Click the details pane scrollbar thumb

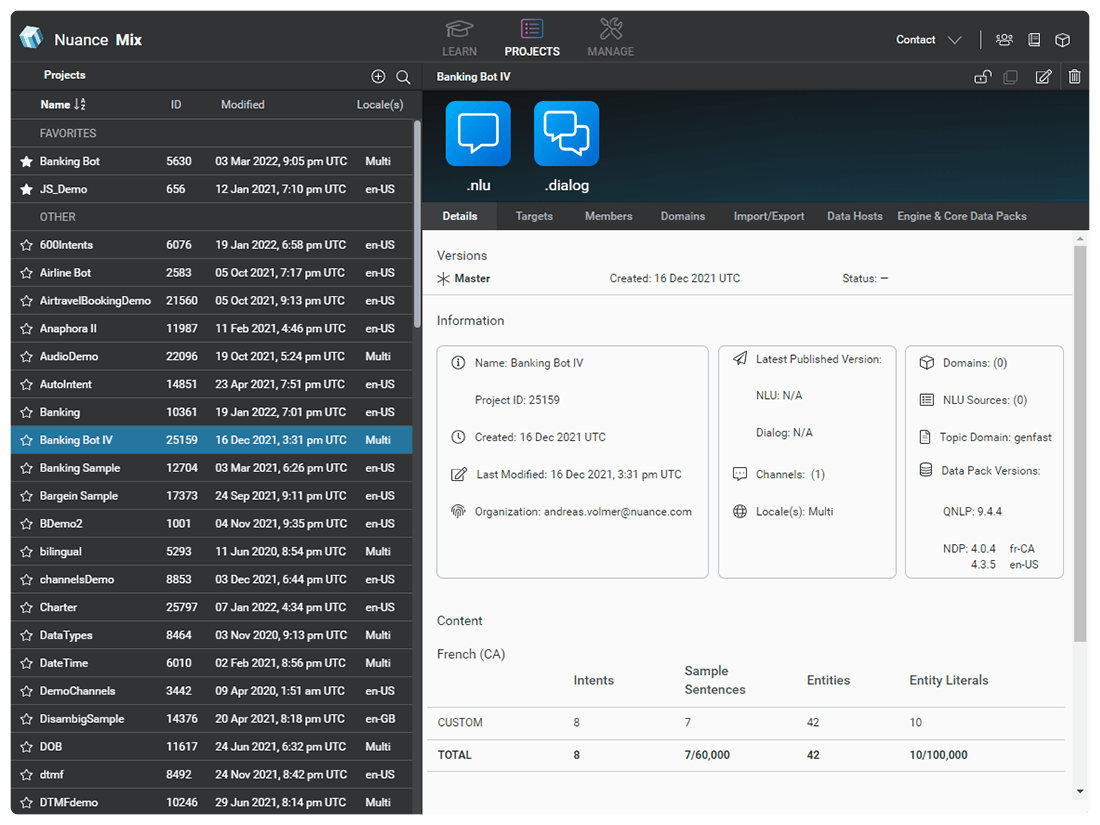pos(1080,442)
